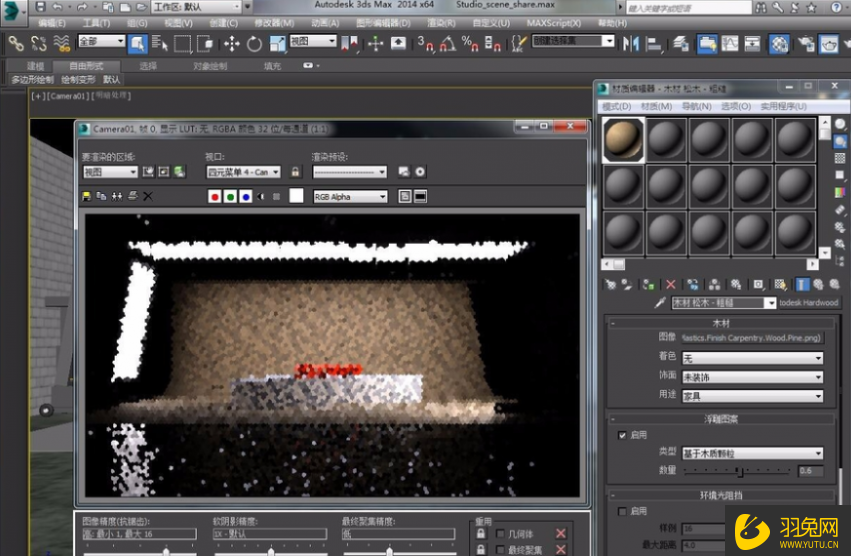Viewport: 851px width, 556px height.
Task: Click Assign Material to Selection icon
Action: [648, 284]
